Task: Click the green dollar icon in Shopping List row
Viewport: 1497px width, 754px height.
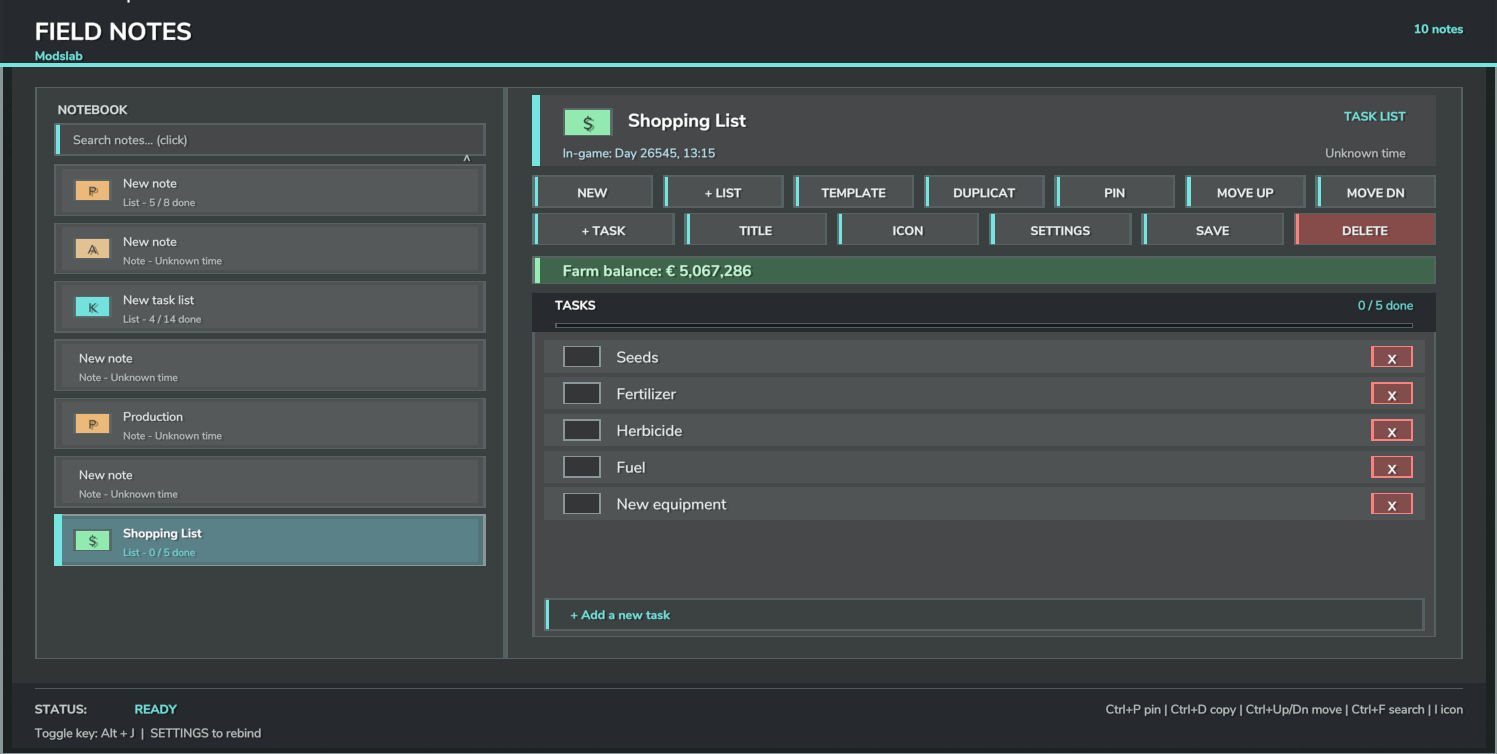Action: tap(92, 541)
